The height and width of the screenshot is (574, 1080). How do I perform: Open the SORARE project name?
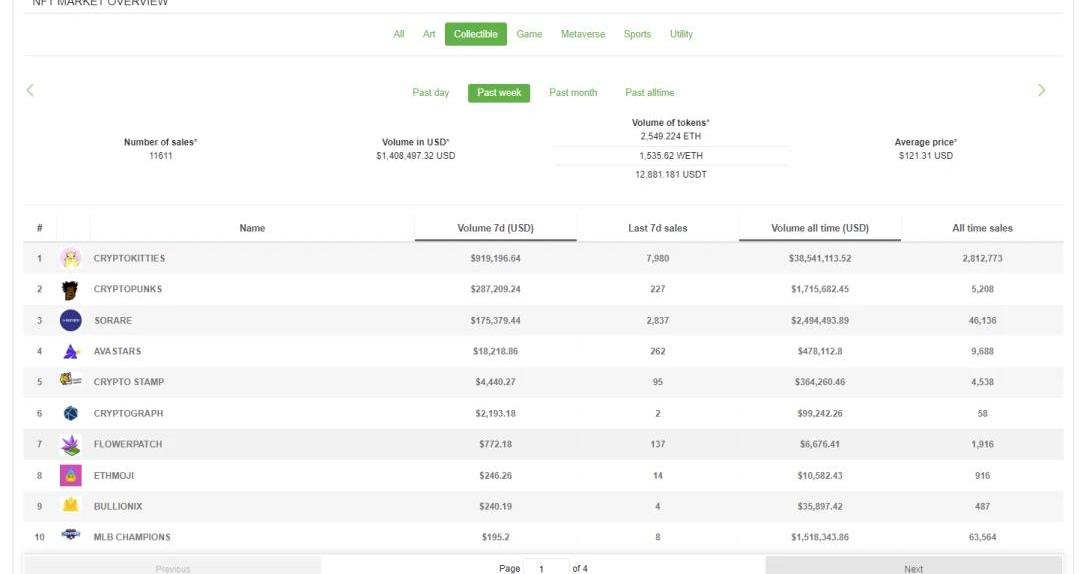point(113,320)
